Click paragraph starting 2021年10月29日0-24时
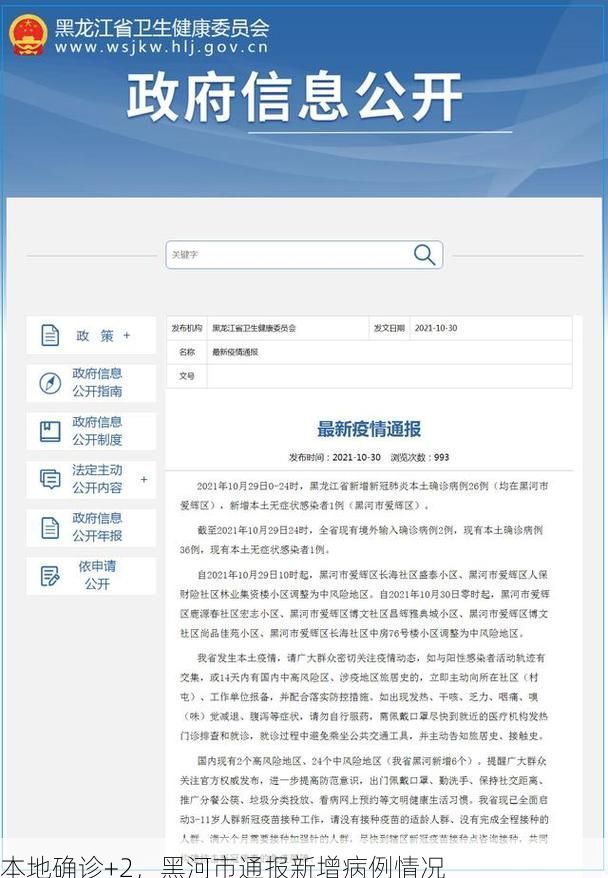 (x=364, y=496)
